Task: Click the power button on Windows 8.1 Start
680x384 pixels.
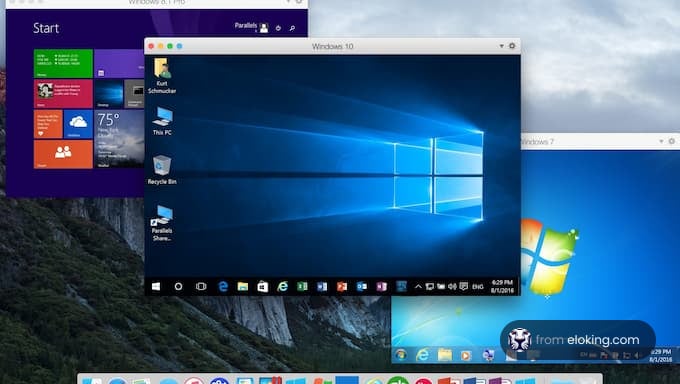Action: point(278,28)
